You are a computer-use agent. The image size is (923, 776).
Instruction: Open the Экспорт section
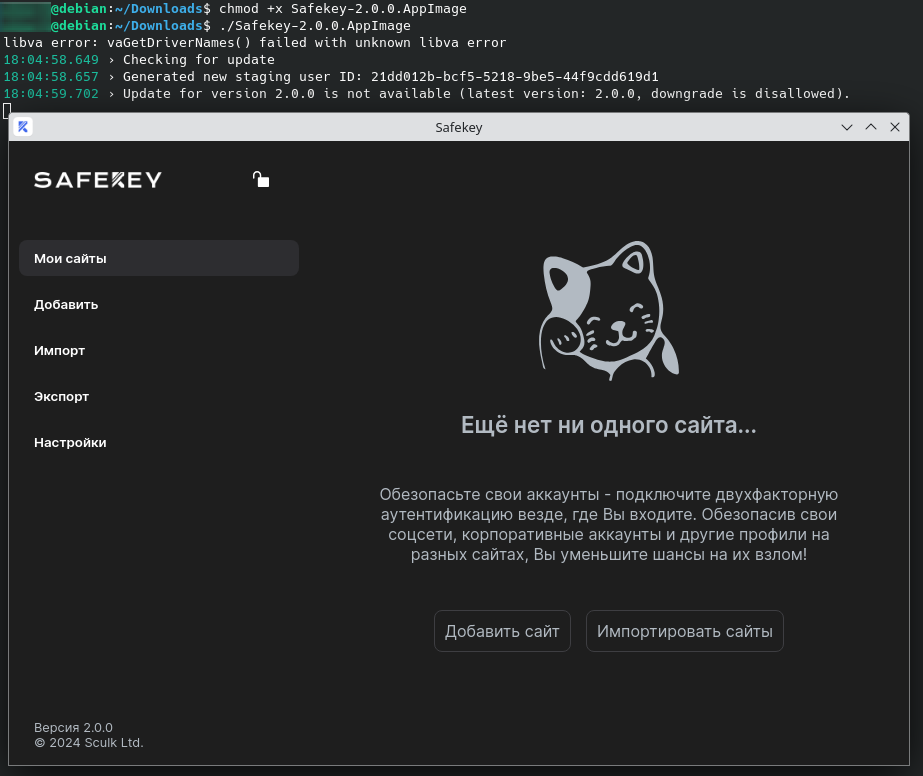click(x=61, y=396)
